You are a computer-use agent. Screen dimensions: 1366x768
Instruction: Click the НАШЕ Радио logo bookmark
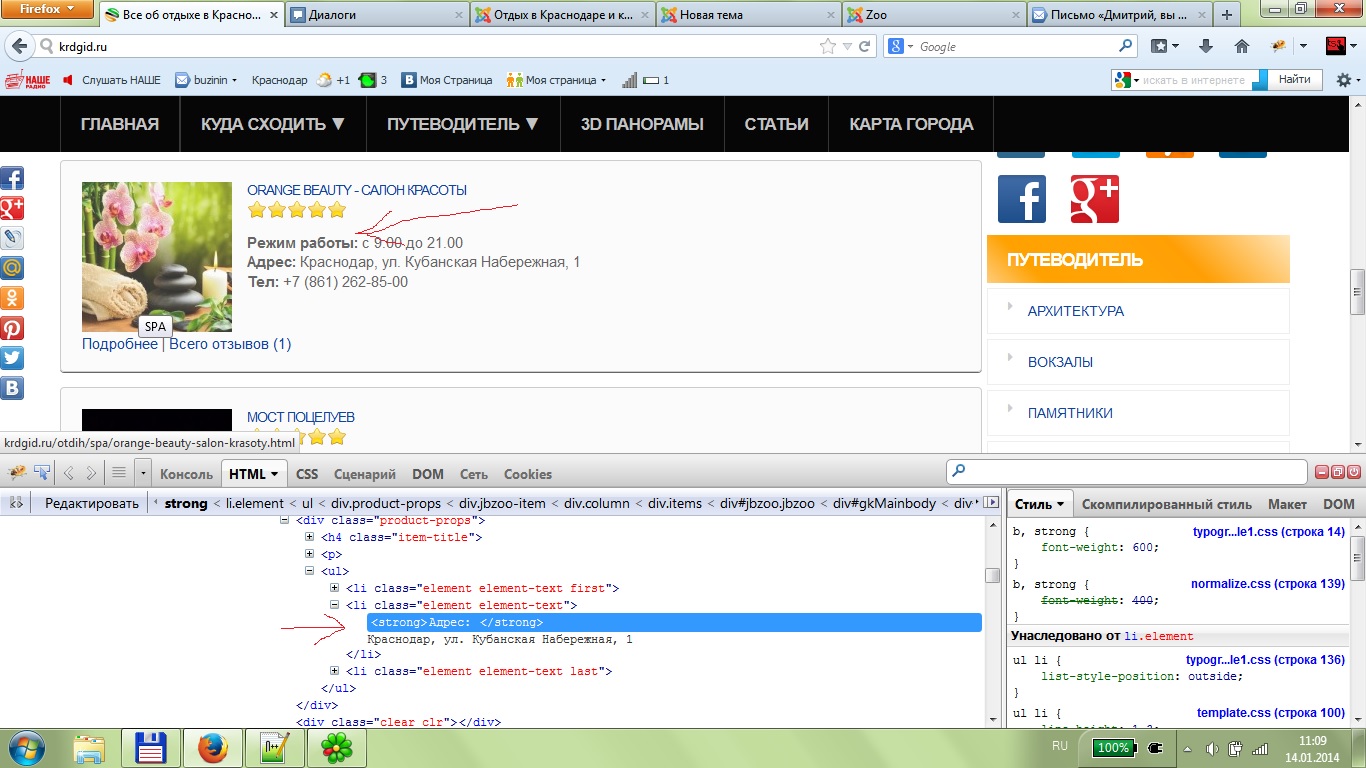click(27, 80)
